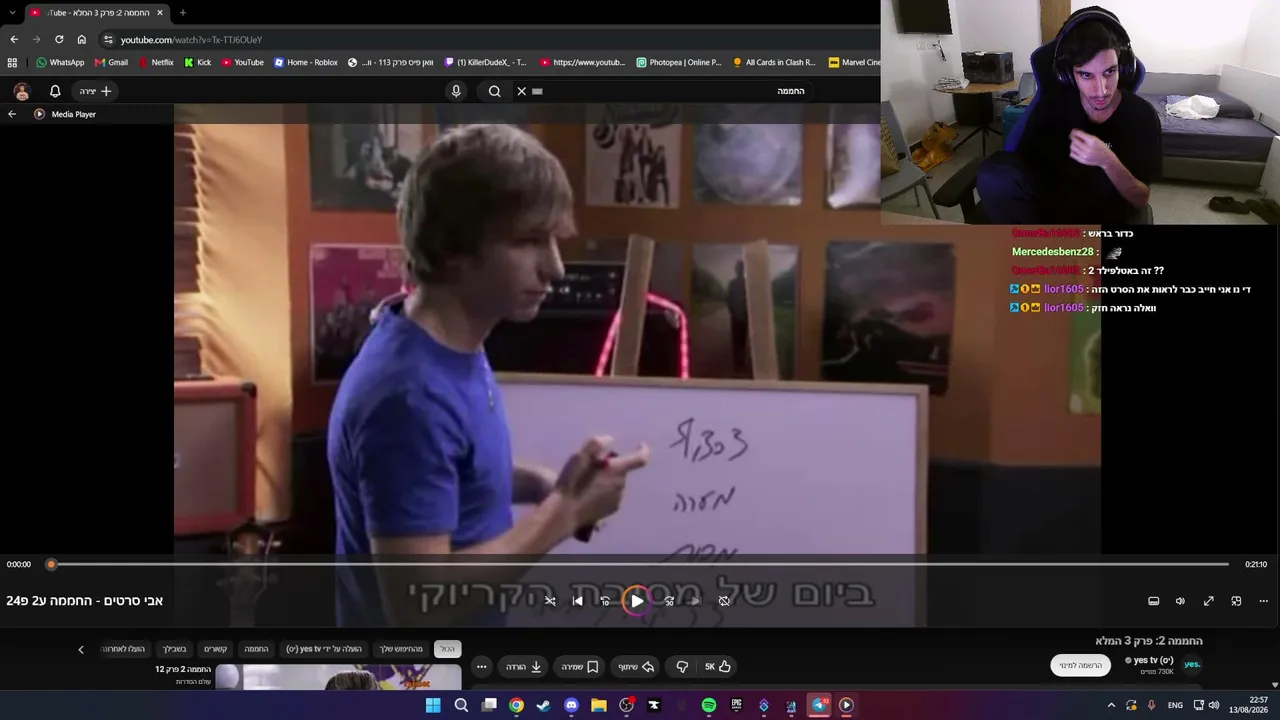Open Windows taskbar search
Viewport: 1280px width, 720px height.
461,705
